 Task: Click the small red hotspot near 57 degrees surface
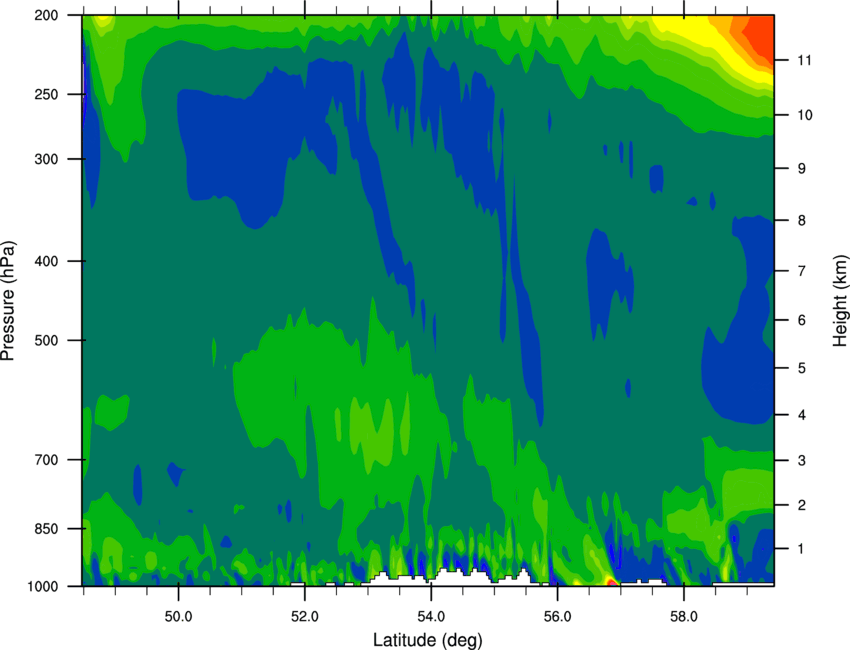[611, 583]
